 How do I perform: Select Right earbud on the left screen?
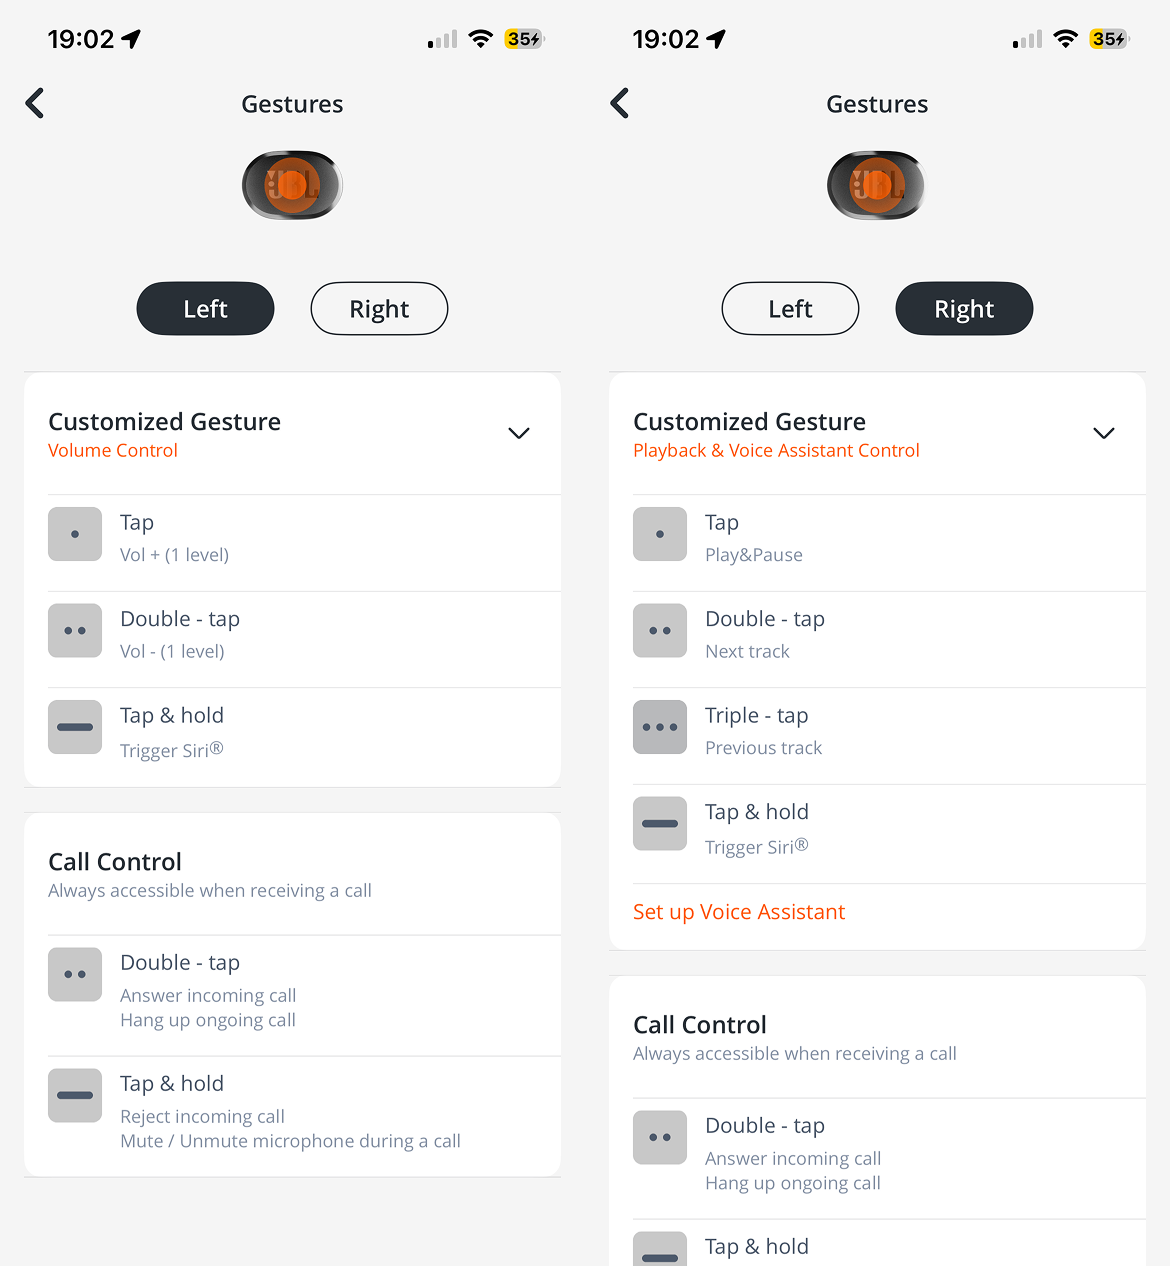pos(379,309)
